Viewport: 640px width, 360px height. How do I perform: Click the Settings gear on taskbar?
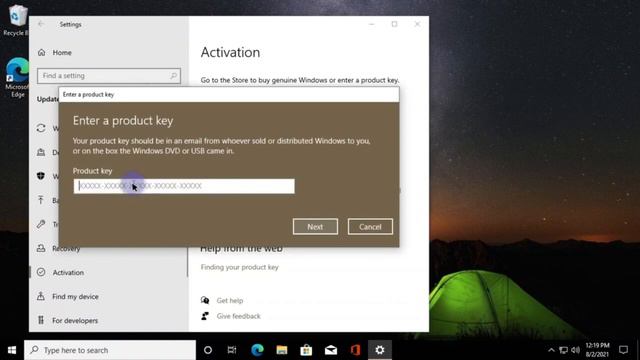tap(380, 350)
